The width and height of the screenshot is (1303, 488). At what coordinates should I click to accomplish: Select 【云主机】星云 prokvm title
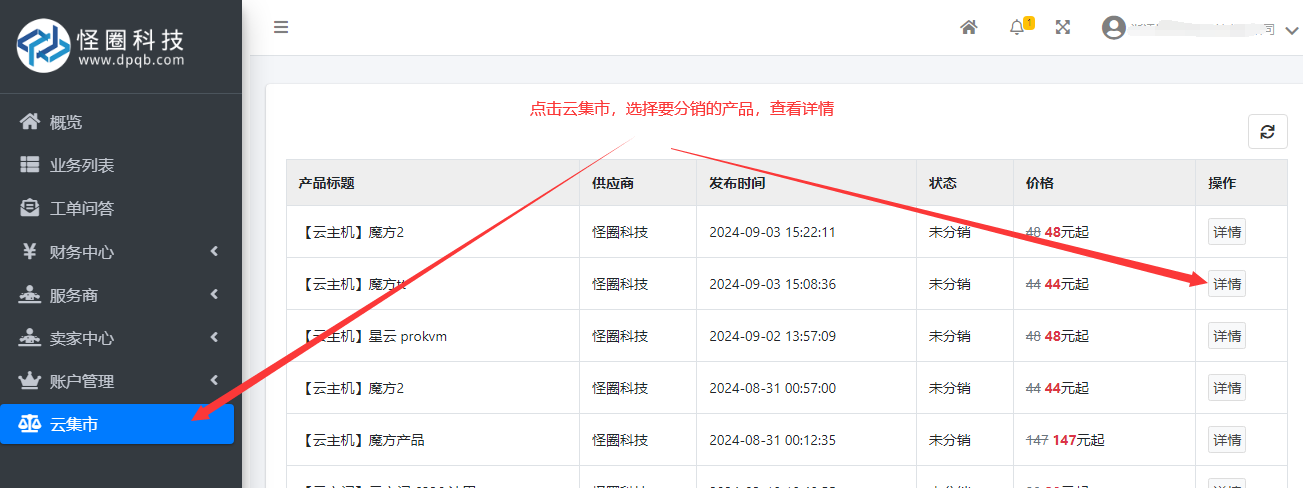[372, 336]
